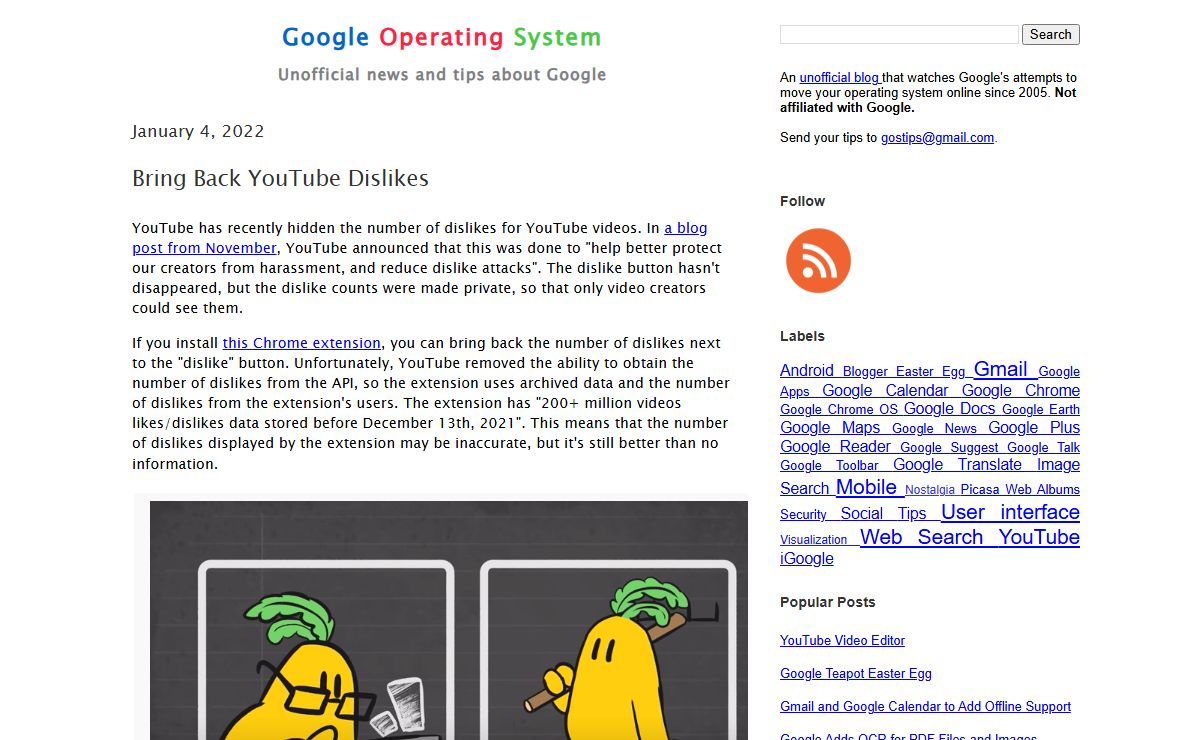The height and width of the screenshot is (740, 1200).
Task: Select the Gmail label
Action: (1001, 368)
